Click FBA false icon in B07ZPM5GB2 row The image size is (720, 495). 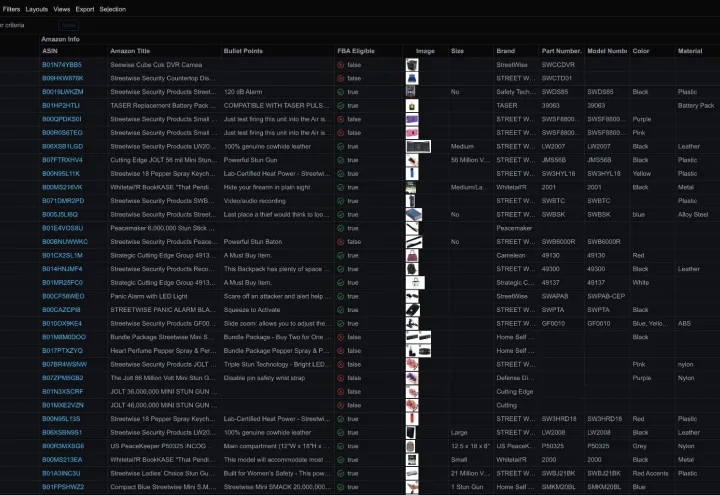[x=341, y=378]
